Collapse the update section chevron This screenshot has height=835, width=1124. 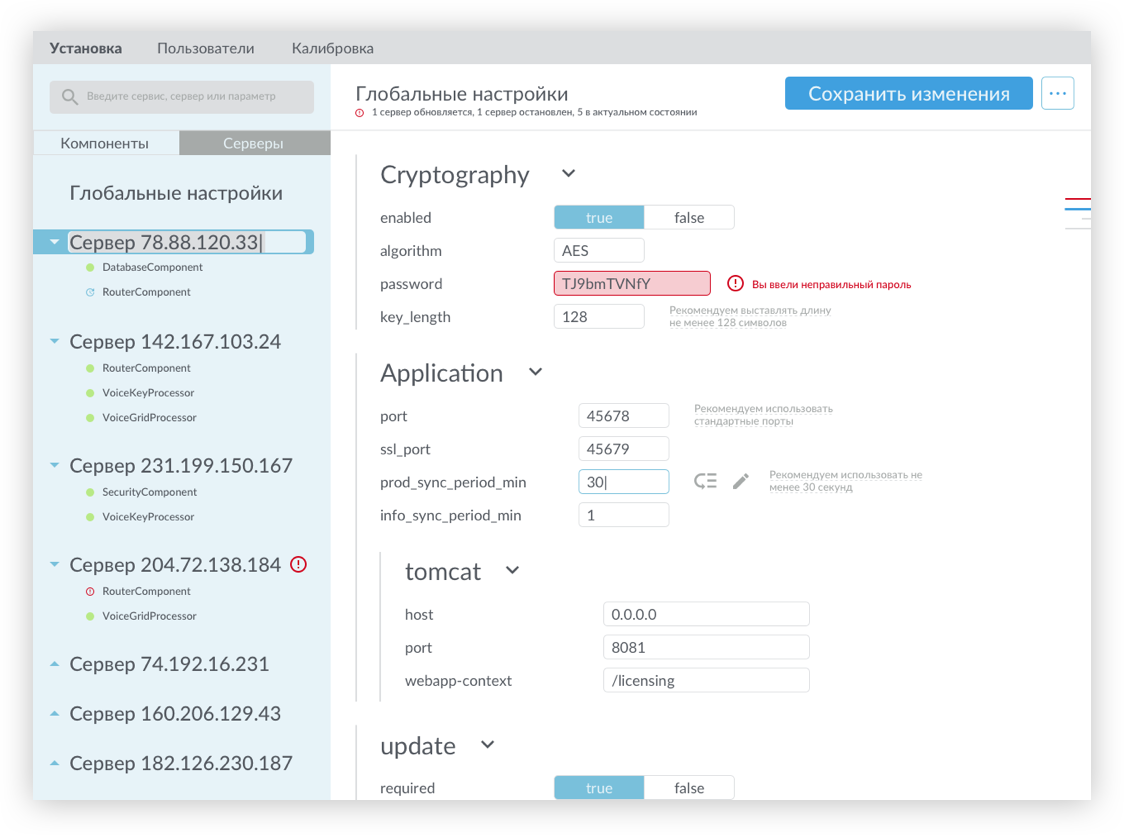pyautogui.click(x=487, y=745)
